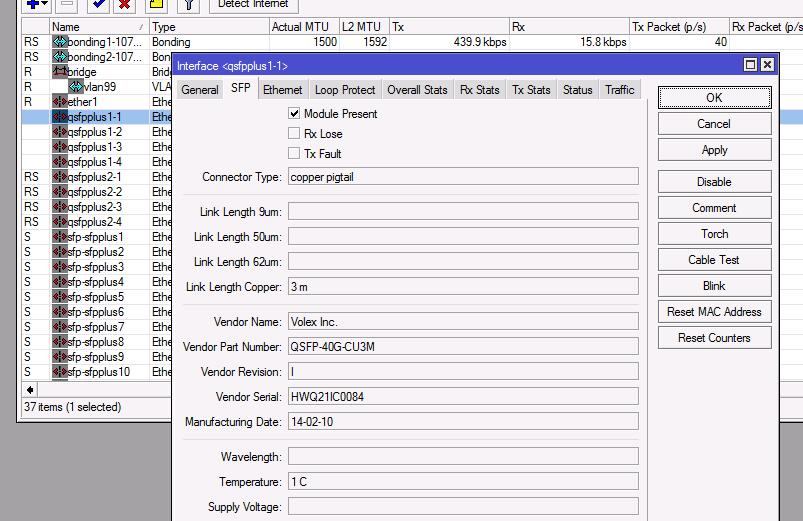
Task: Toggle the Tx Fault checkbox
Action: click(x=294, y=154)
